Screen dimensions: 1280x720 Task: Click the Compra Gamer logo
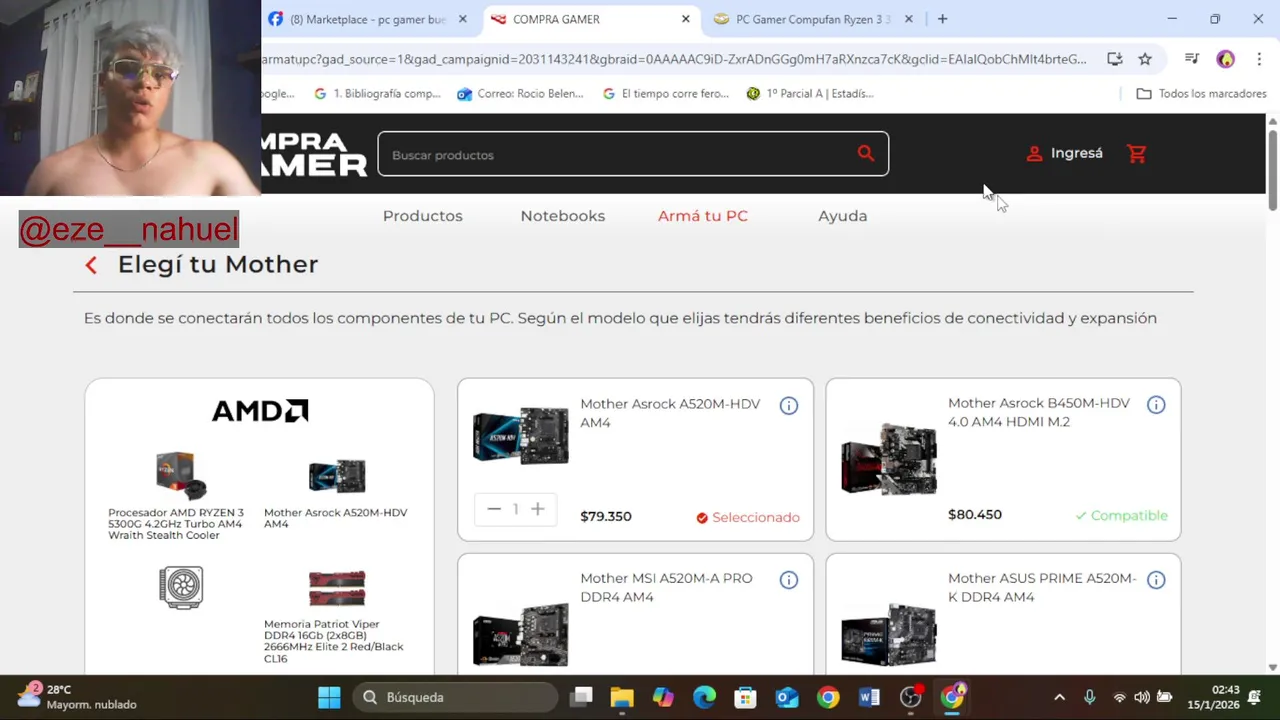[x=315, y=154]
